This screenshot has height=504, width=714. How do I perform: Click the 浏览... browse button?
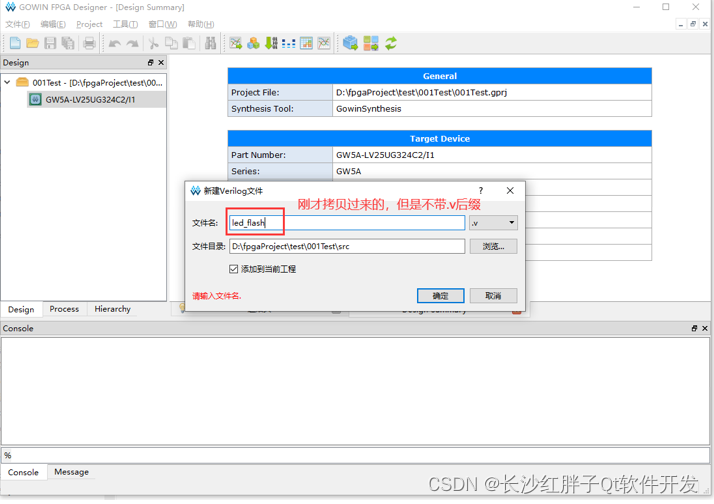pyautogui.click(x=493, y=246)
